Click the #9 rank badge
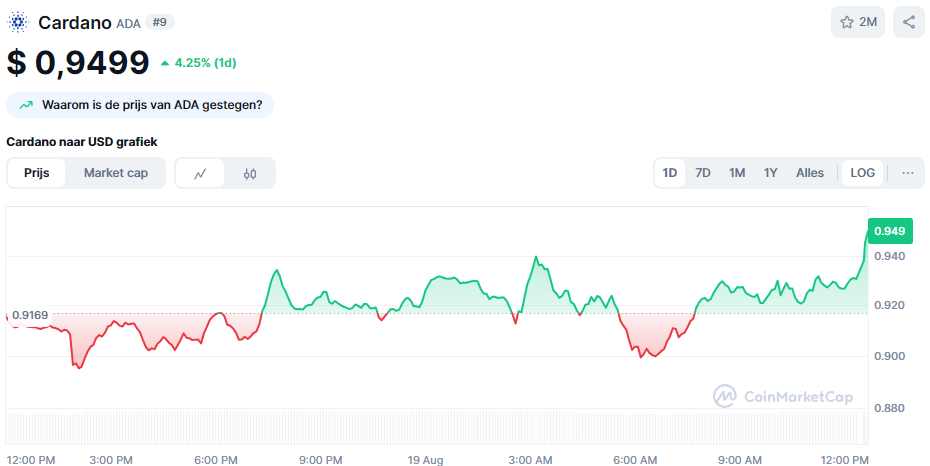 tap(160, 23)
